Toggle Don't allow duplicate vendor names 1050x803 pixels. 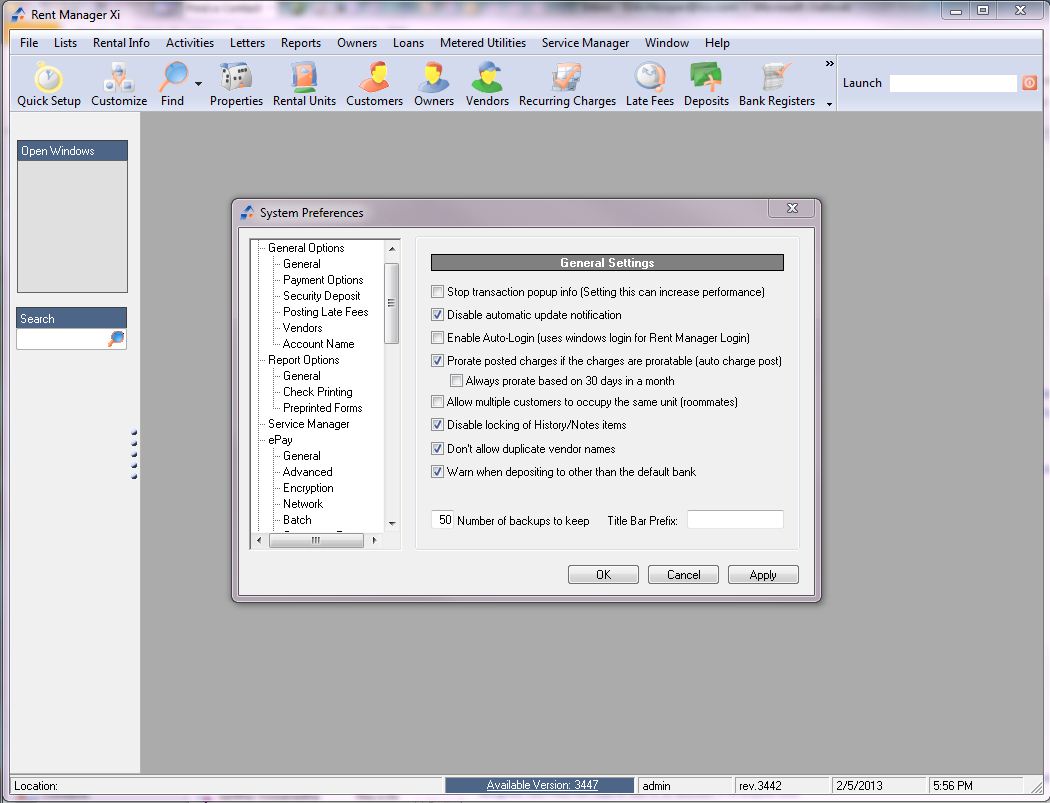point(437,448)
